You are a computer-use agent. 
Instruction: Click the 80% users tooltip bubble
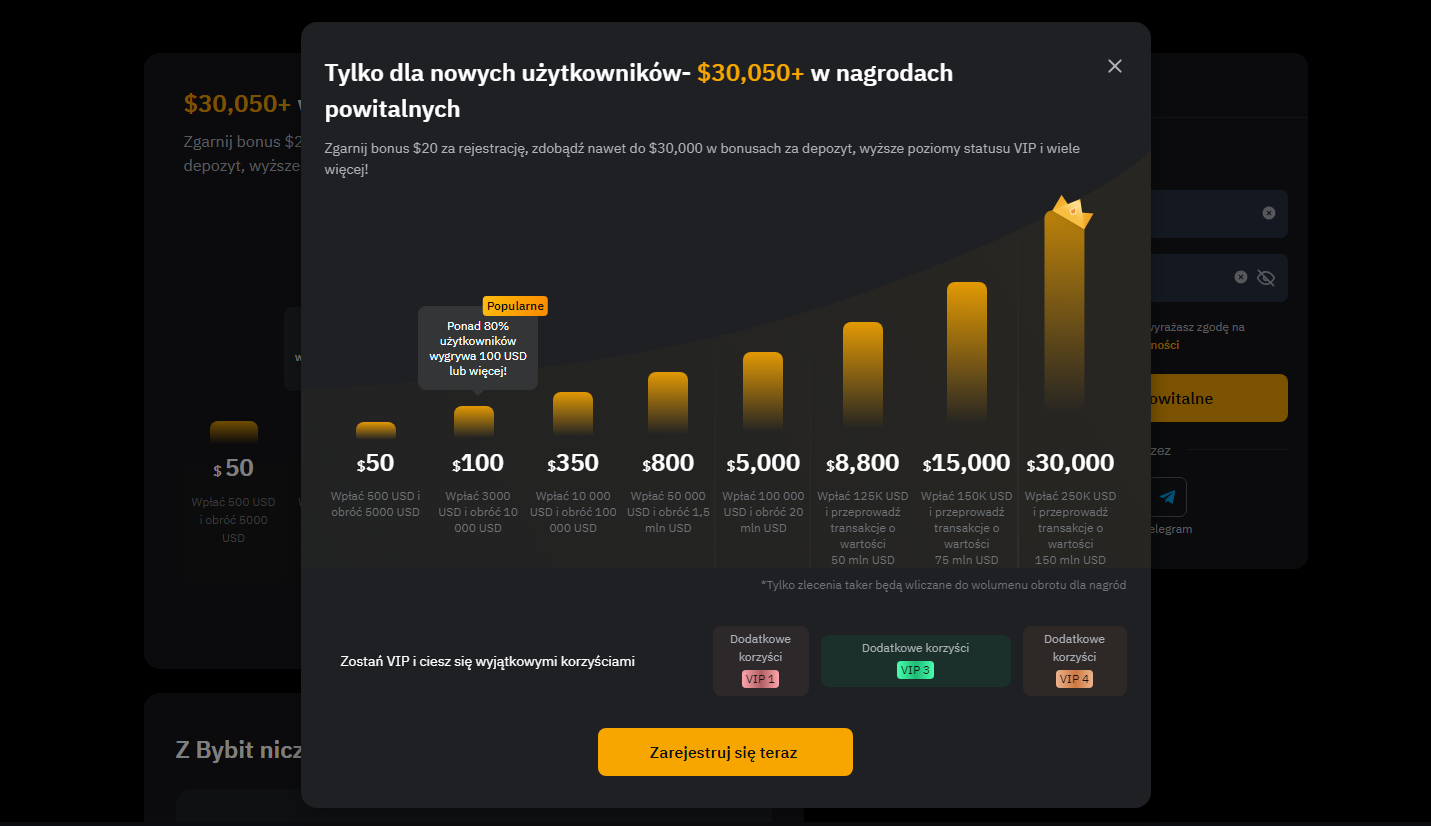[478, 349]
